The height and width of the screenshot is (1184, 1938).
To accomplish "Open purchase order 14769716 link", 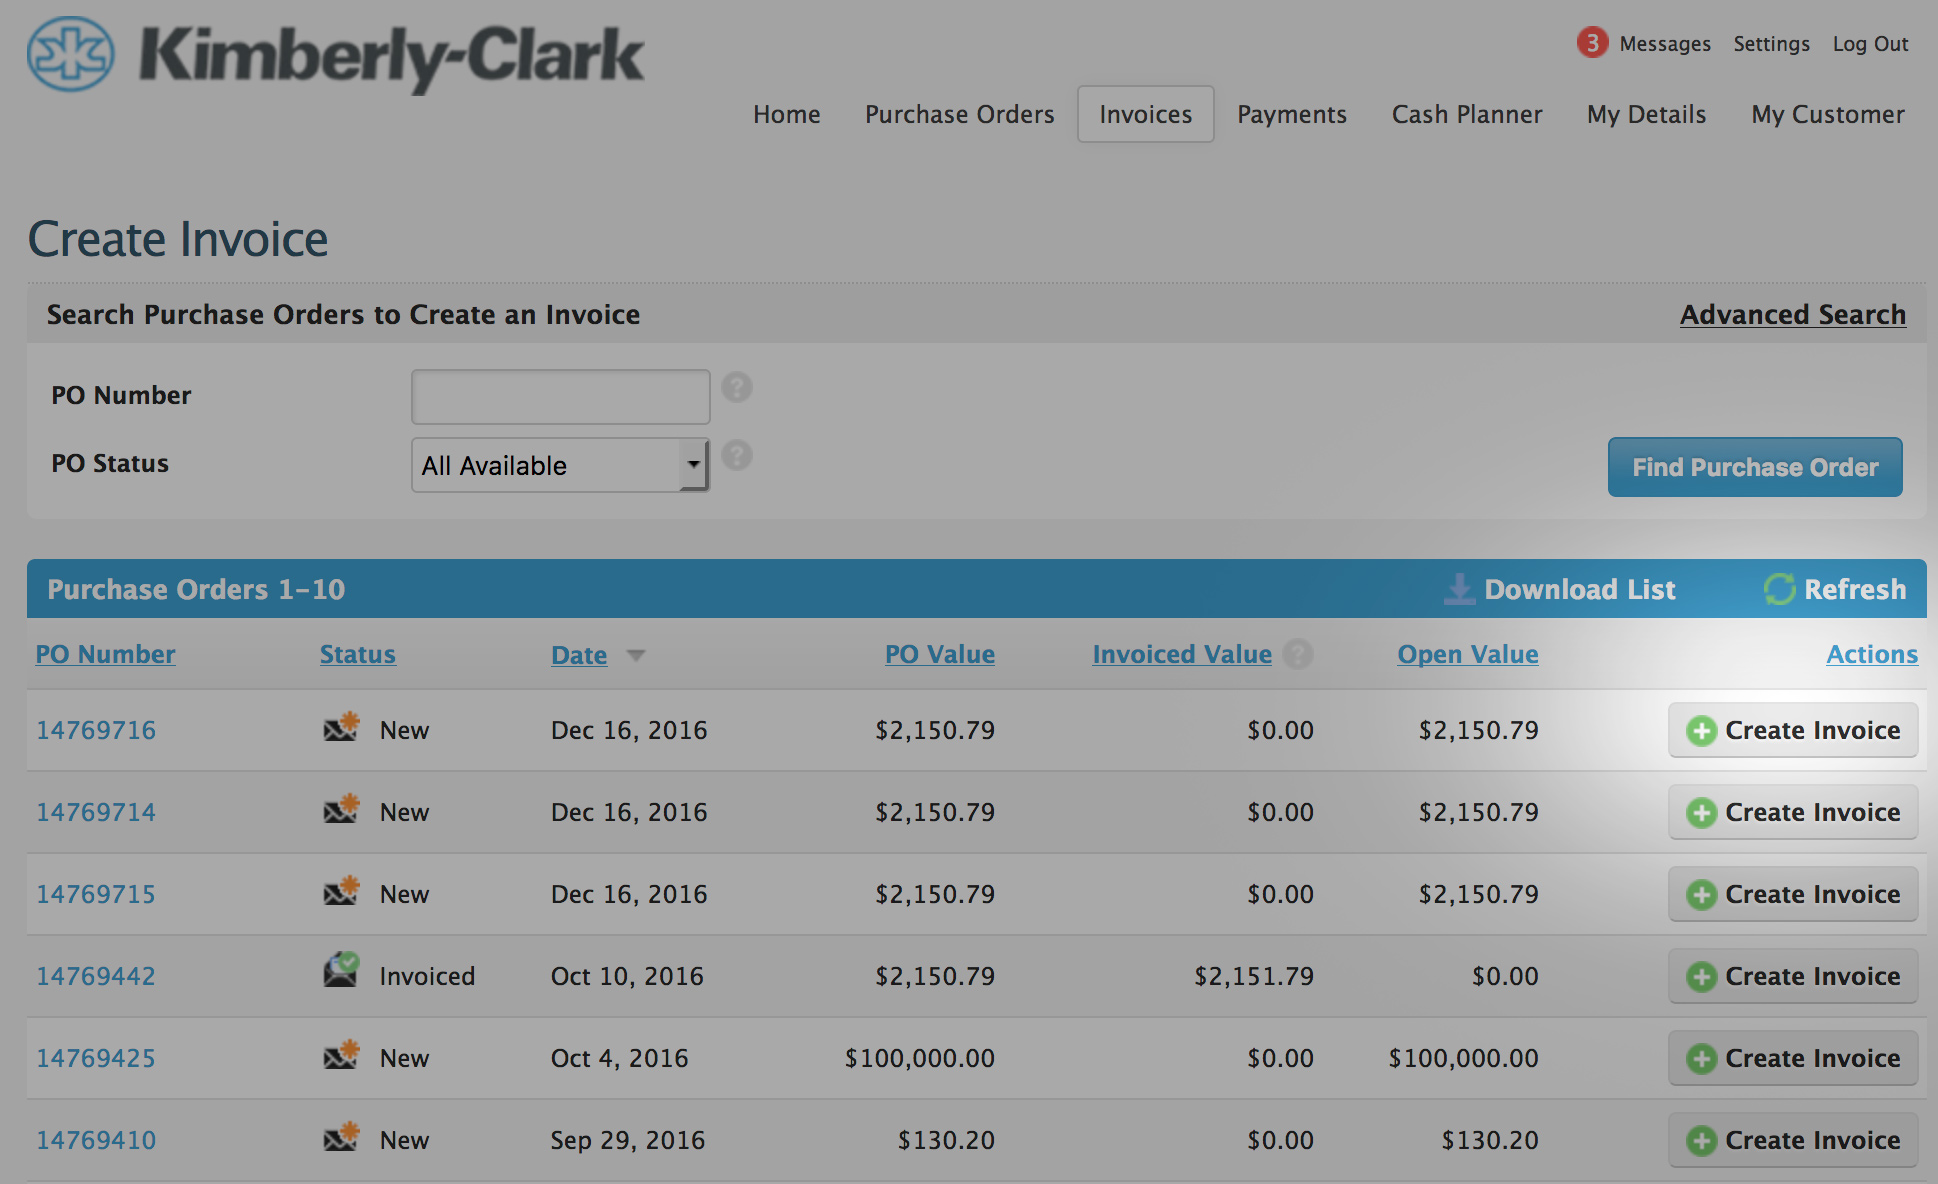I will pyautogui.click(x=96, y=731).
